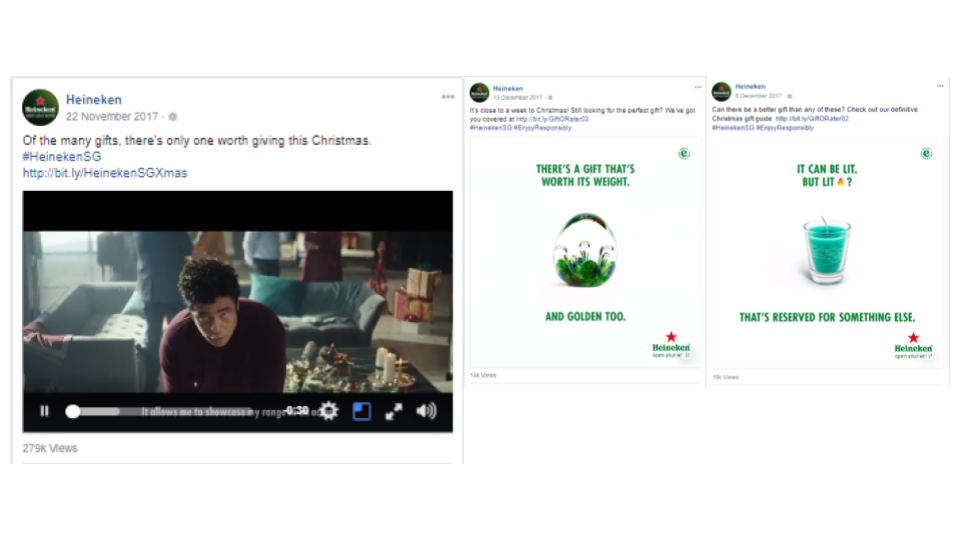960x540 pixels.
Task: Open options menu on 13 December post
Action: tap(697, 87)
